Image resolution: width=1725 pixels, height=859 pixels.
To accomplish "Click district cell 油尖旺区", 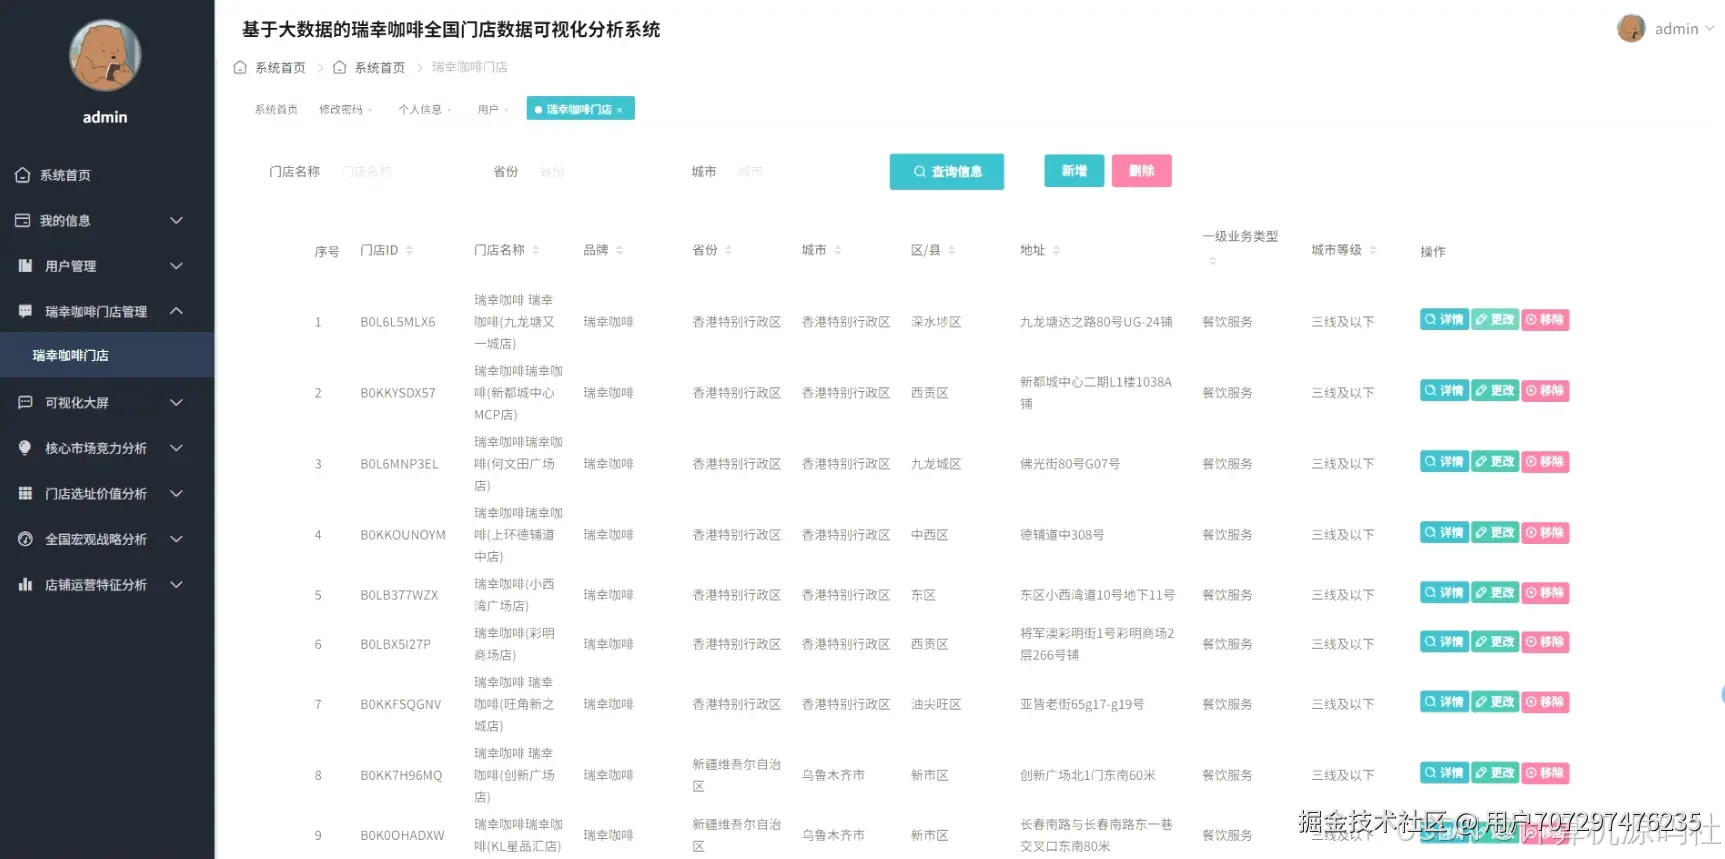I will click(x=936, y=705).
